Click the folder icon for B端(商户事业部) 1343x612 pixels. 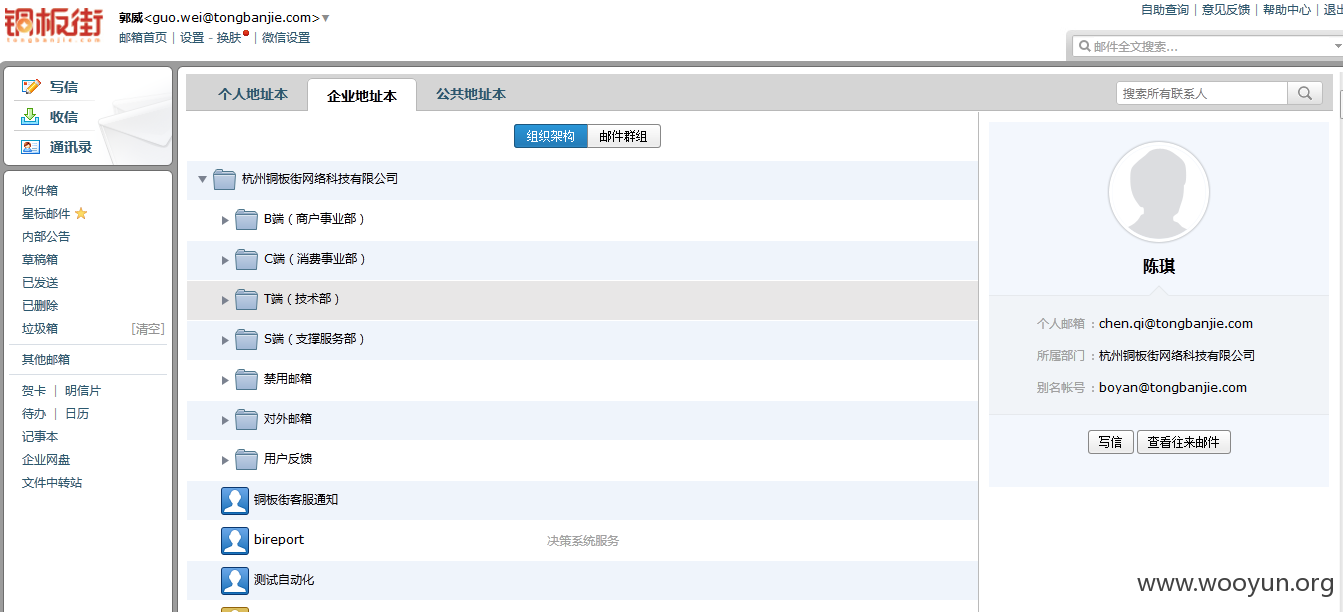point(246,219)
